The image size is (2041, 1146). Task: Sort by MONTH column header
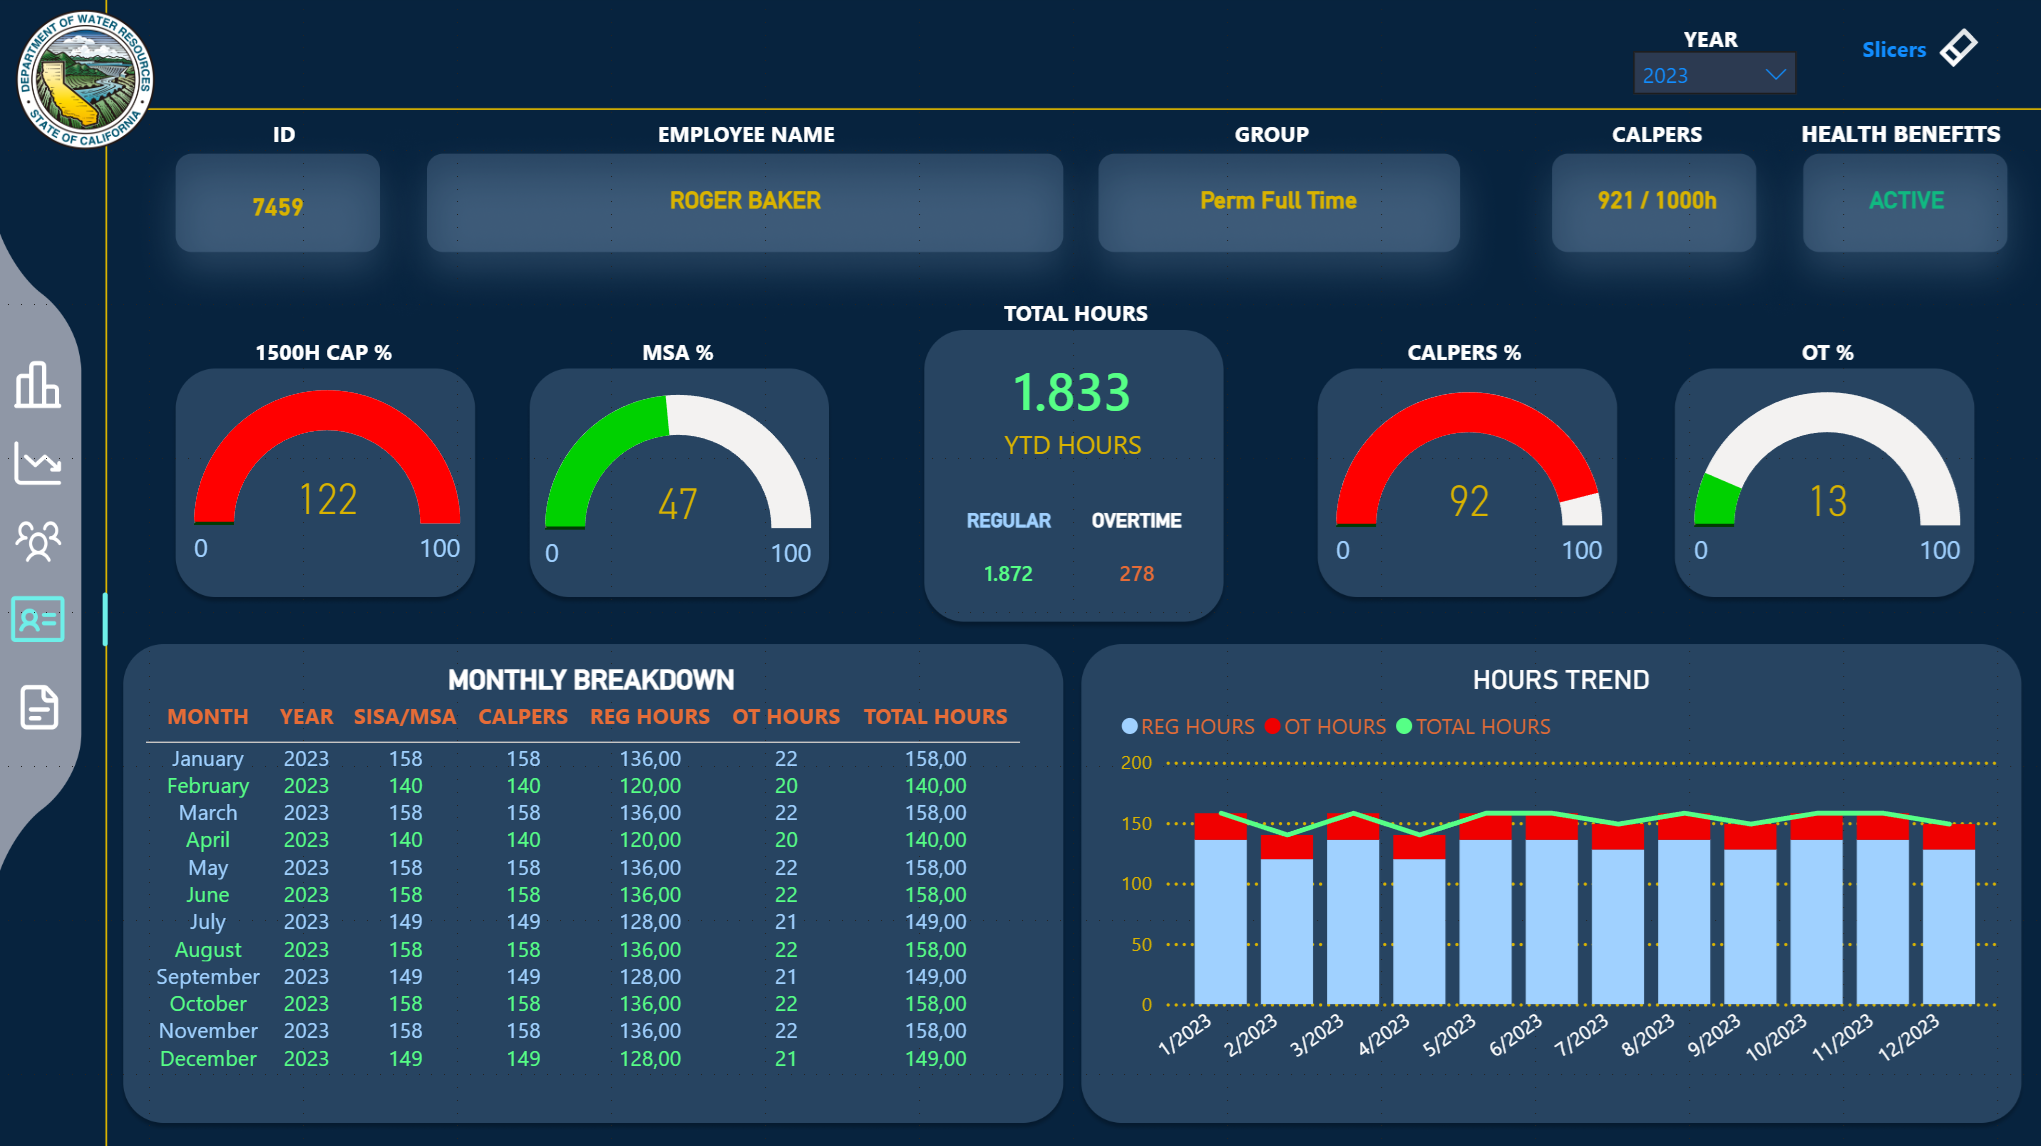(x=208, y=717)
